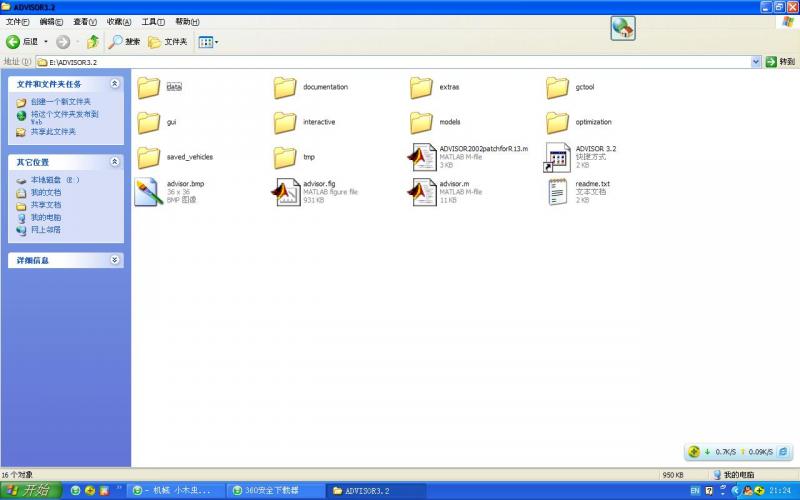This screenshot has height=500, width=800.
Task: Collapse the 其它位置 panel
Action: click(115, 162)
